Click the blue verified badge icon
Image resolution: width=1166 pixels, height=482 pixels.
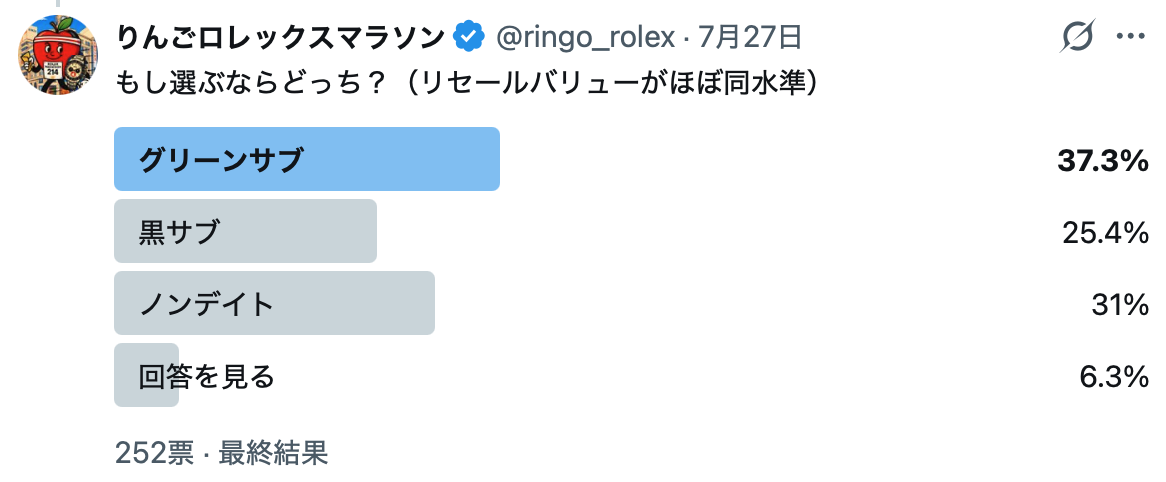click(x=469, y=36)
